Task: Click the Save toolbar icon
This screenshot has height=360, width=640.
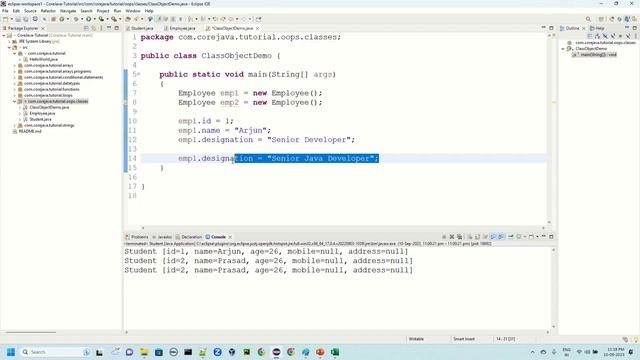Action: (x=18, y=19)
